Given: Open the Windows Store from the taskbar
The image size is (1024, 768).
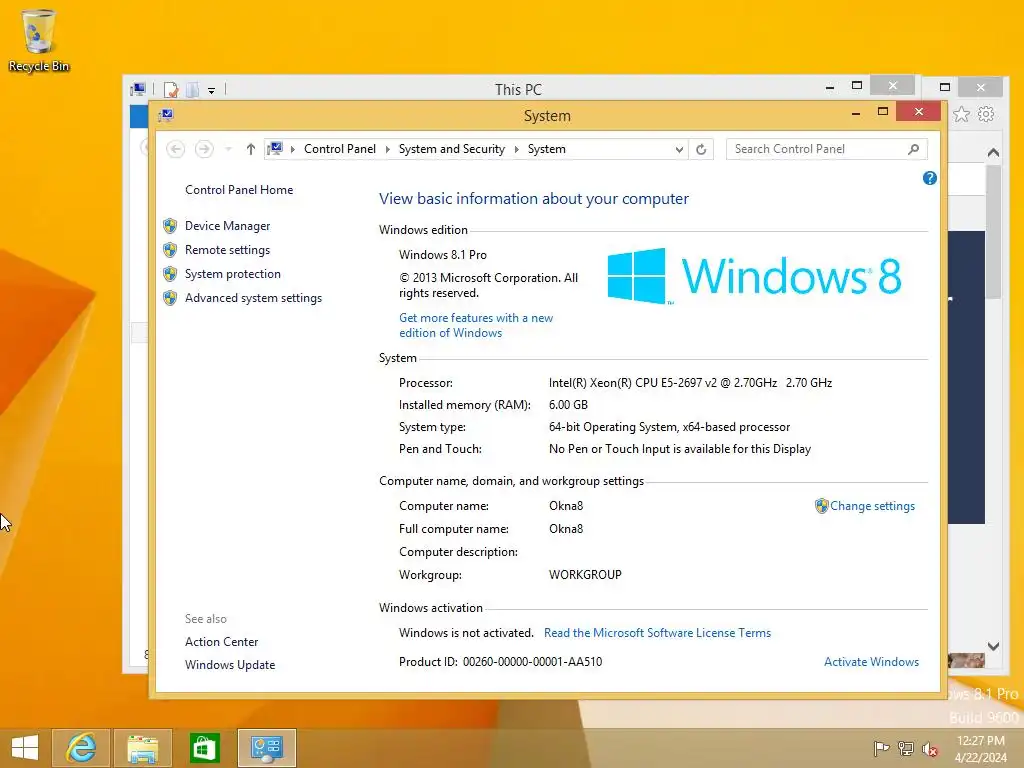Looking at the screenshot, I should [x=204, y=748].
